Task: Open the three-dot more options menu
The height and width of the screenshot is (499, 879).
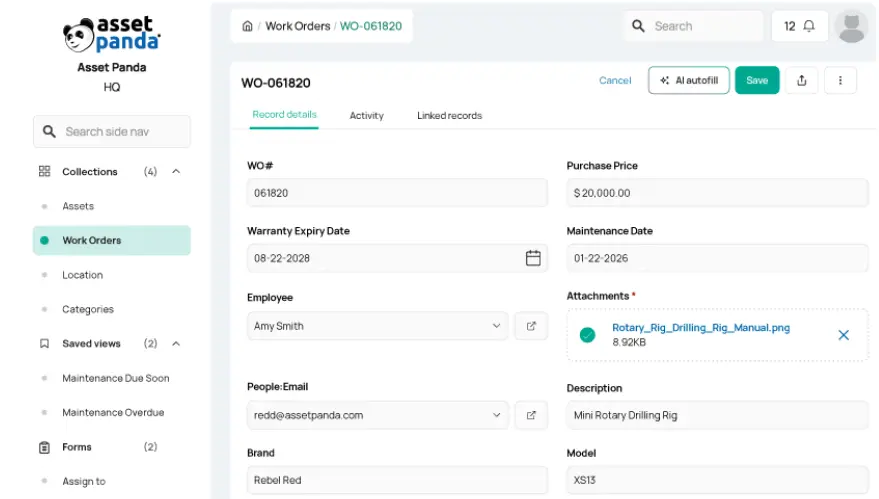Action: pos(840,81)
